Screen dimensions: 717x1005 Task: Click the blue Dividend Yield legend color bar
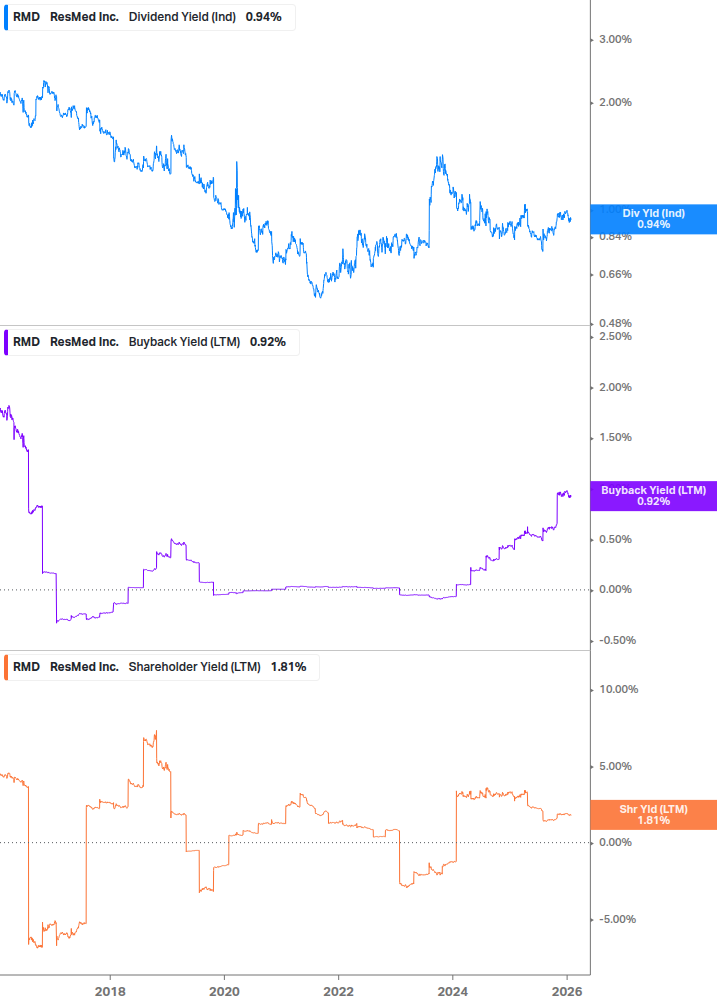coord(6,17)
